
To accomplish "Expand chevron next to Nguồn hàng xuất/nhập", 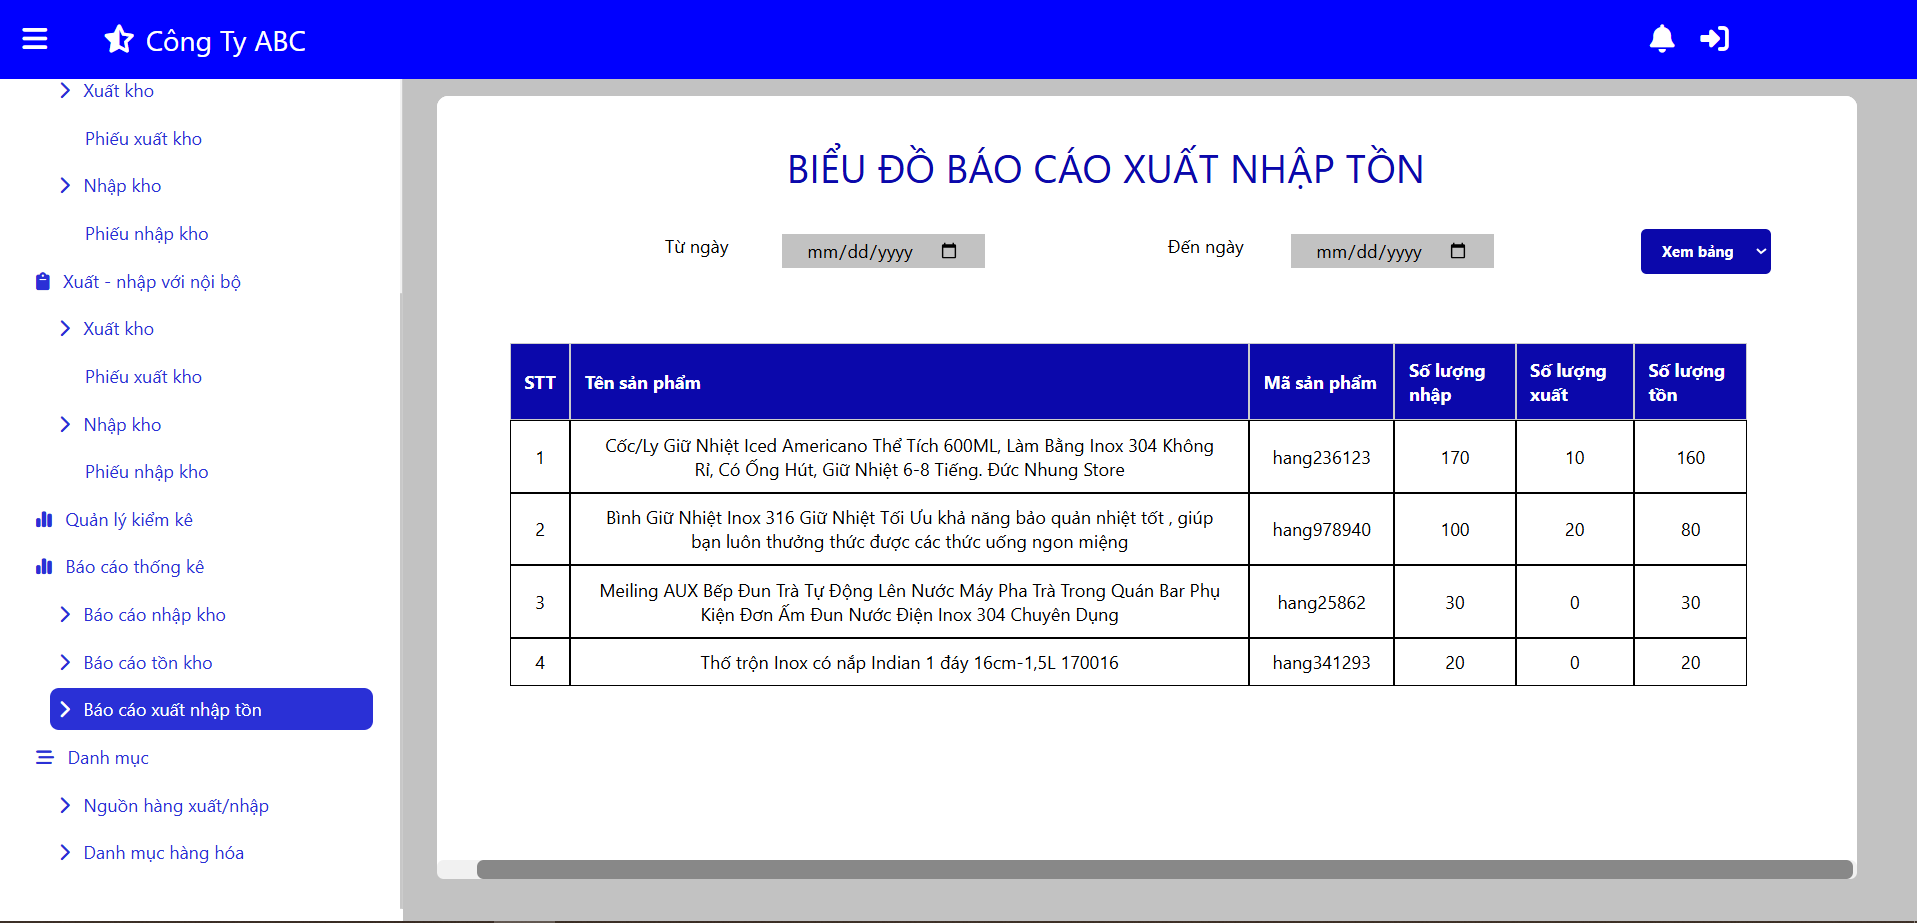I will (65, 806).
